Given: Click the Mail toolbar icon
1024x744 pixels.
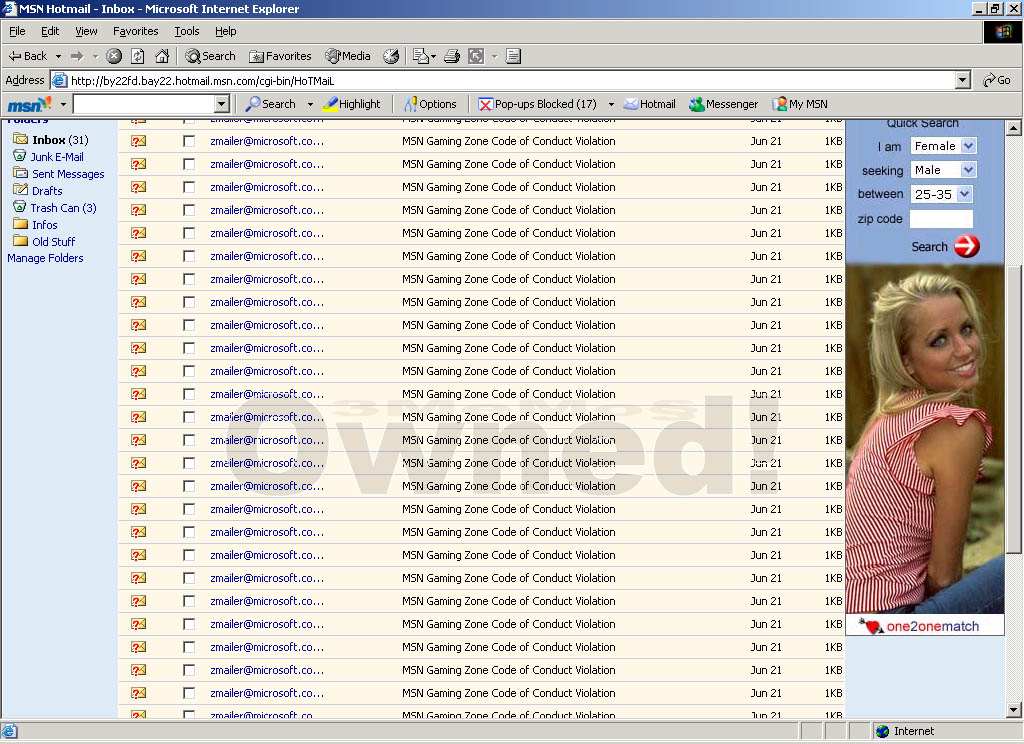Looking at the screenshot, I should (x=420, y=56).
